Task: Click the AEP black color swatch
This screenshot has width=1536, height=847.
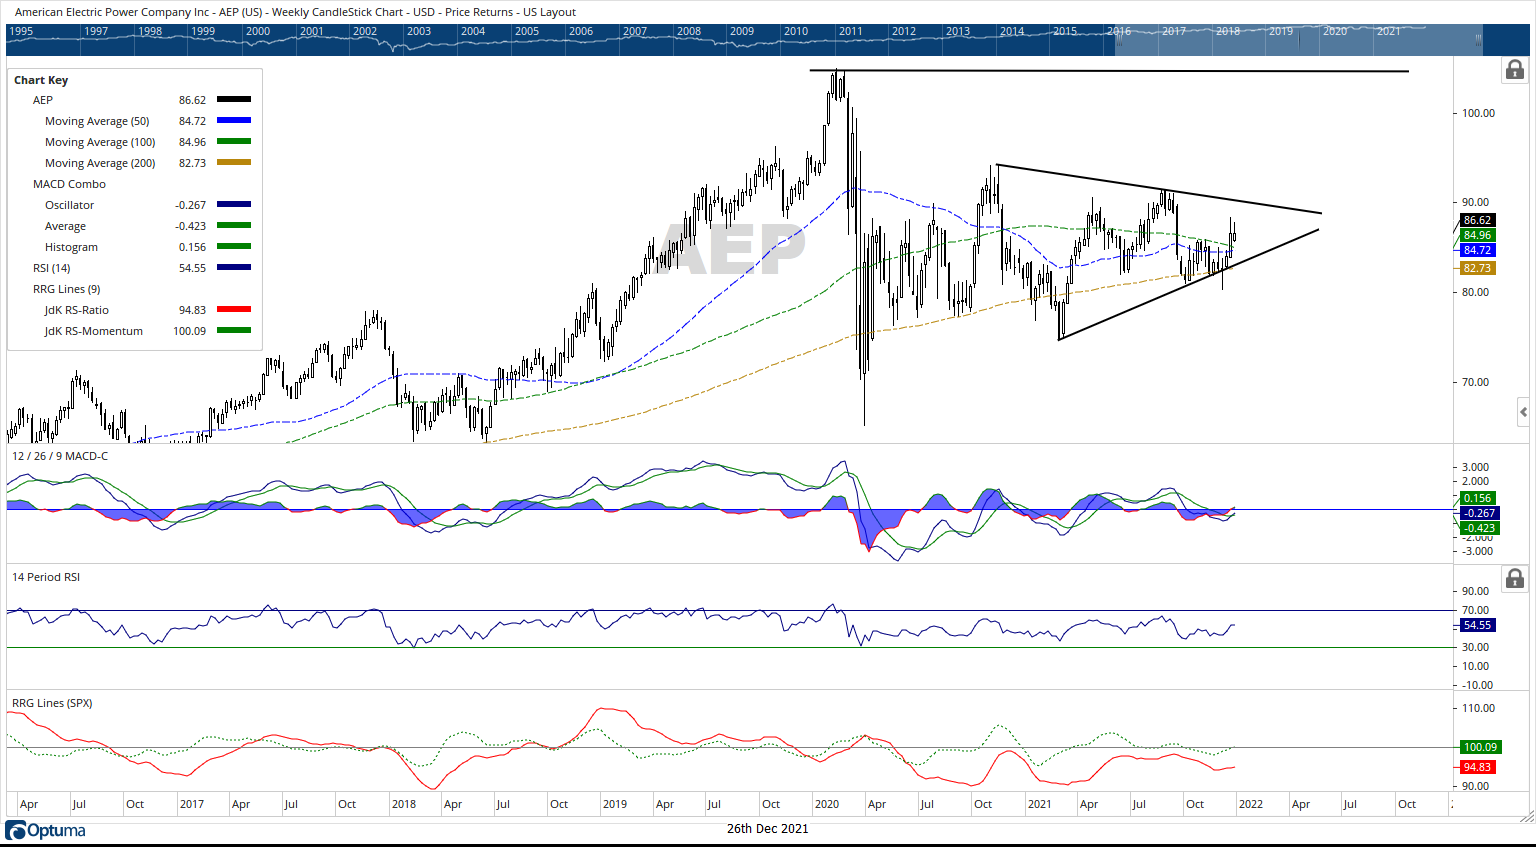Action: 234,100
